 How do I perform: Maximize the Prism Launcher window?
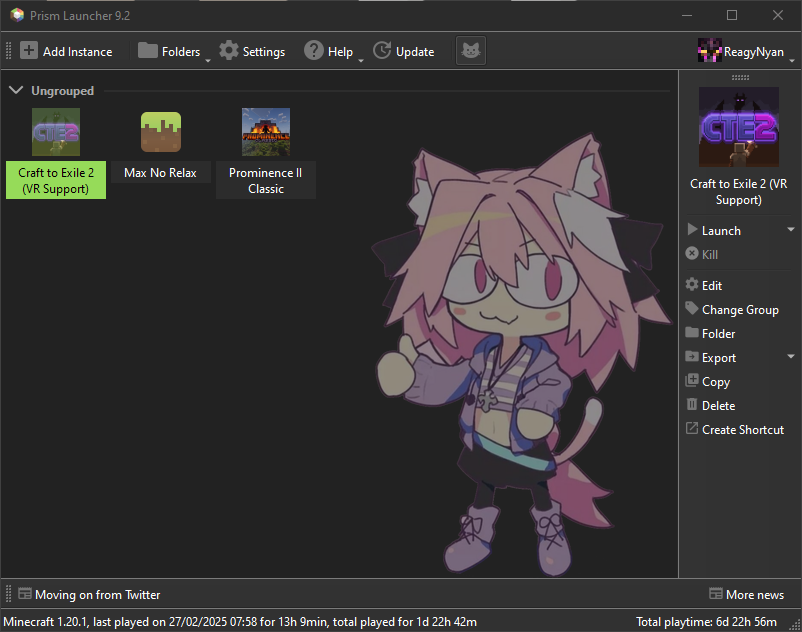click(x=732, y=15)
